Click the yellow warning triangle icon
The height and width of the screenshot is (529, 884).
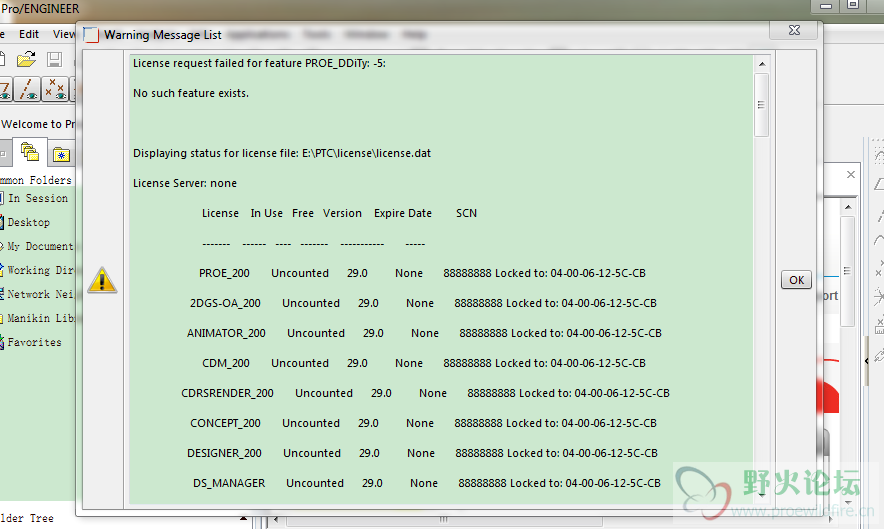(102, 280)
